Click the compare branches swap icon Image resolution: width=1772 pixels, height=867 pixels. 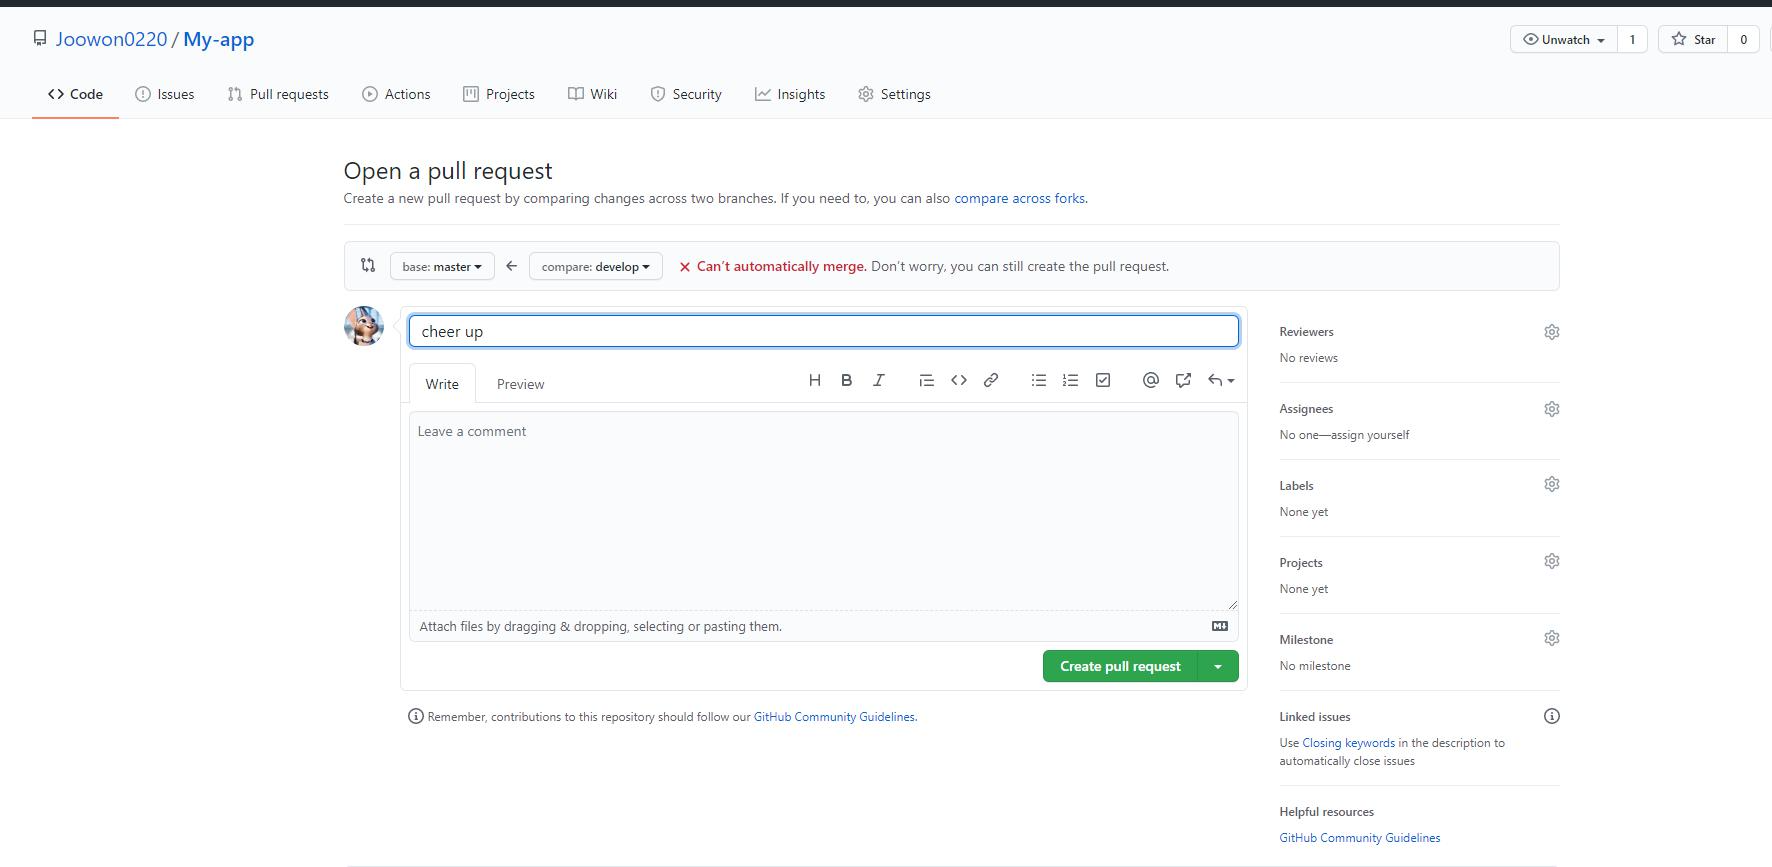368,265
